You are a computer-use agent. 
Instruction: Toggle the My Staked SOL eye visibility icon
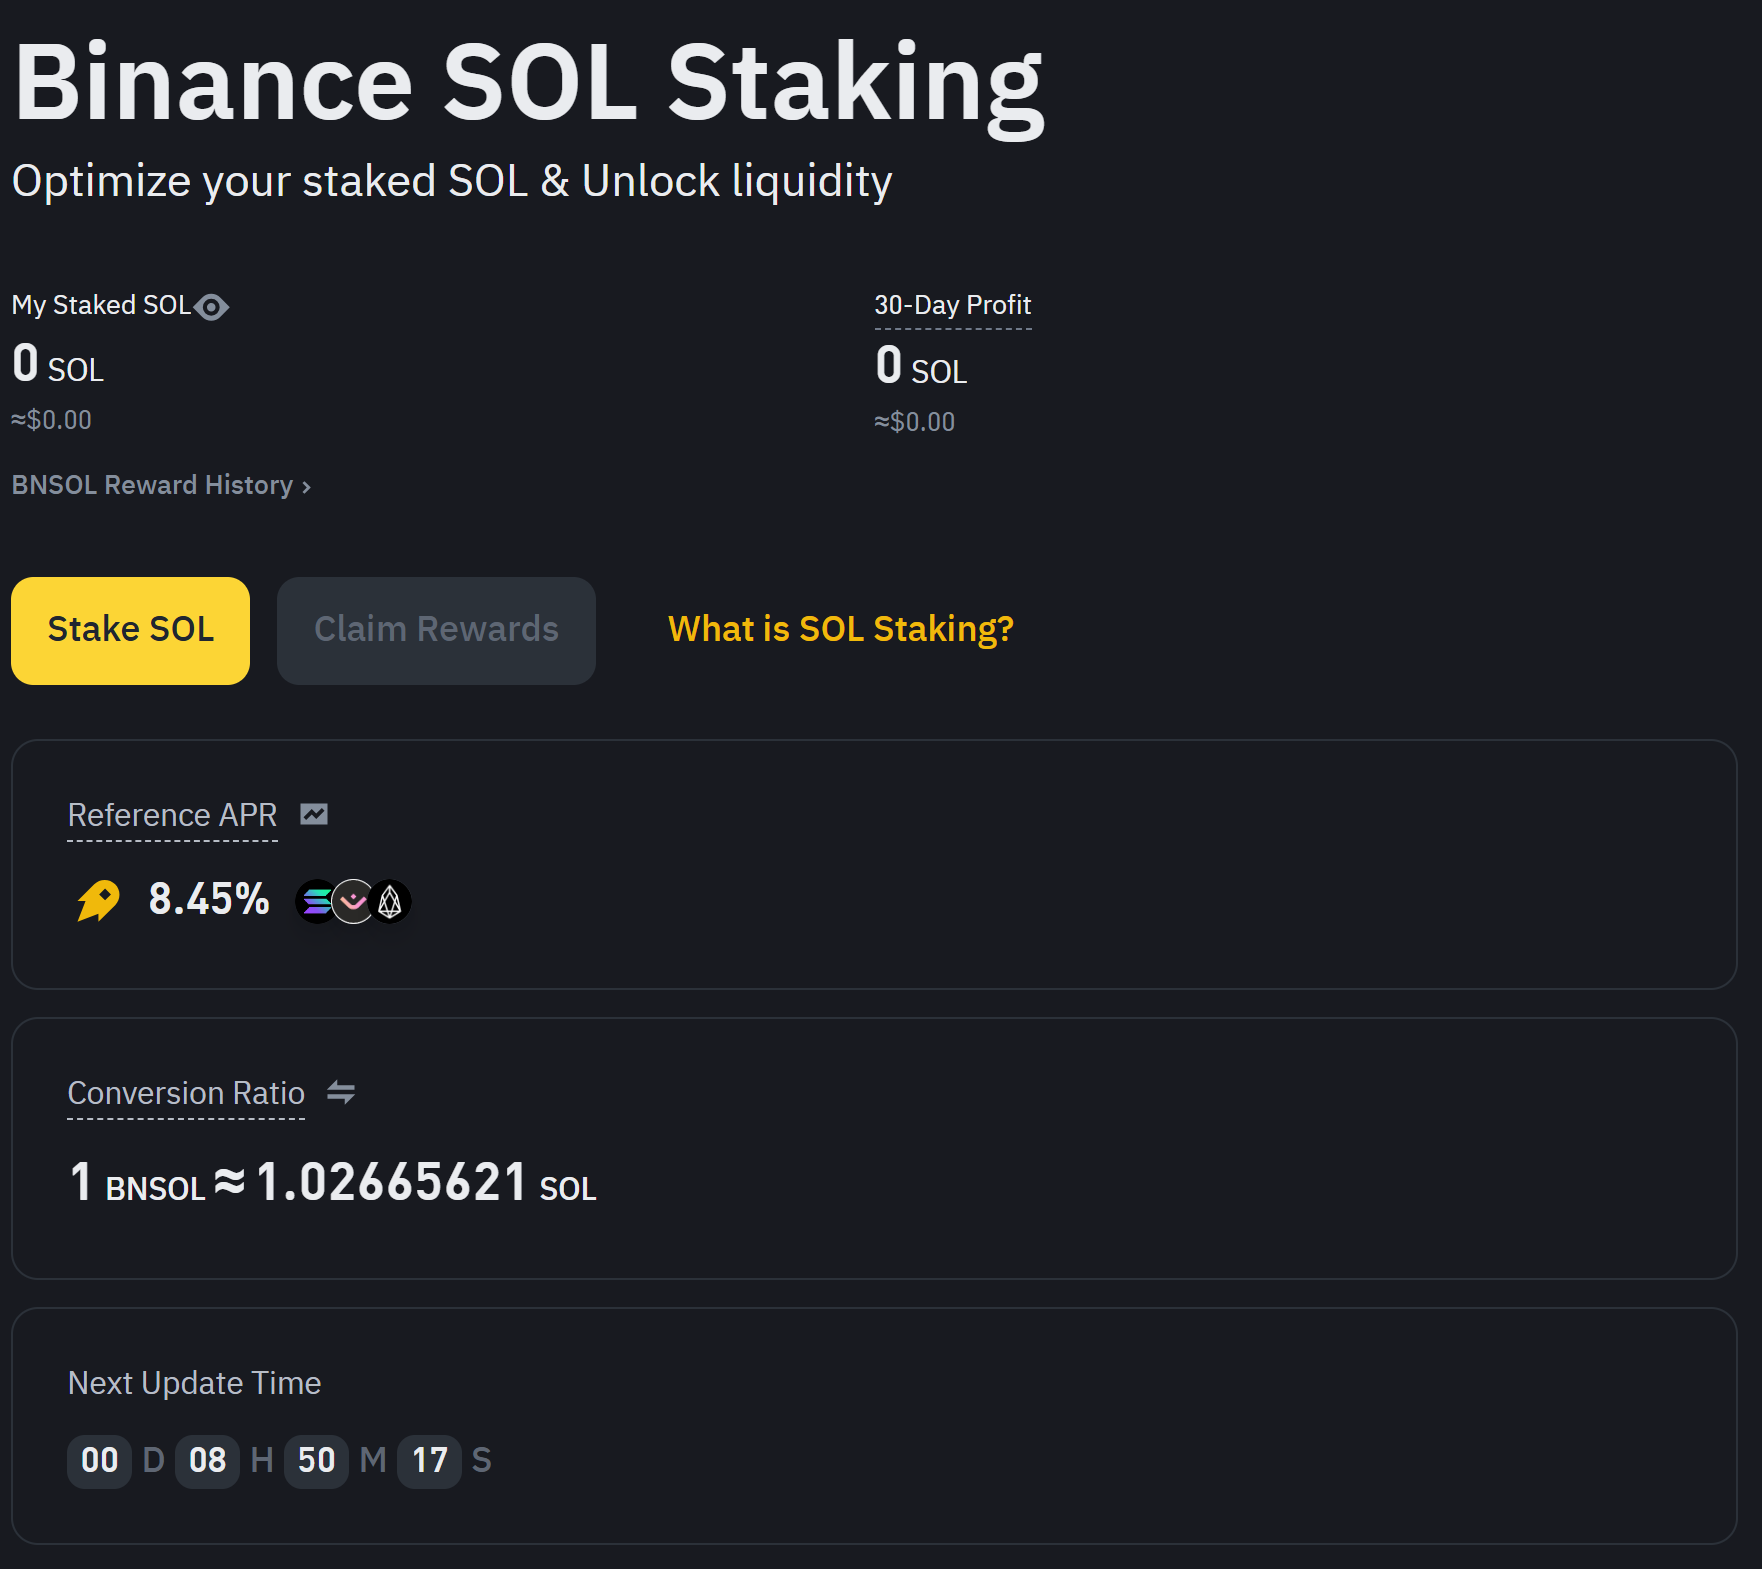click(x=211, y=307)
